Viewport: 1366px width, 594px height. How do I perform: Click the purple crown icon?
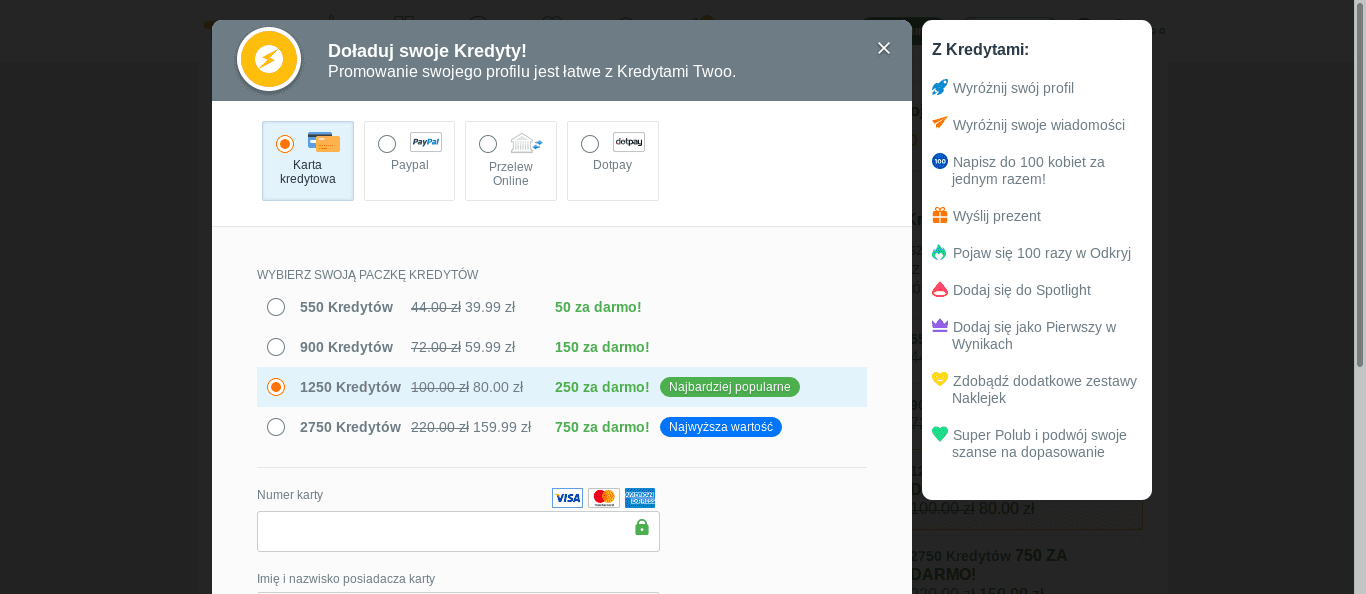point(940,325)
